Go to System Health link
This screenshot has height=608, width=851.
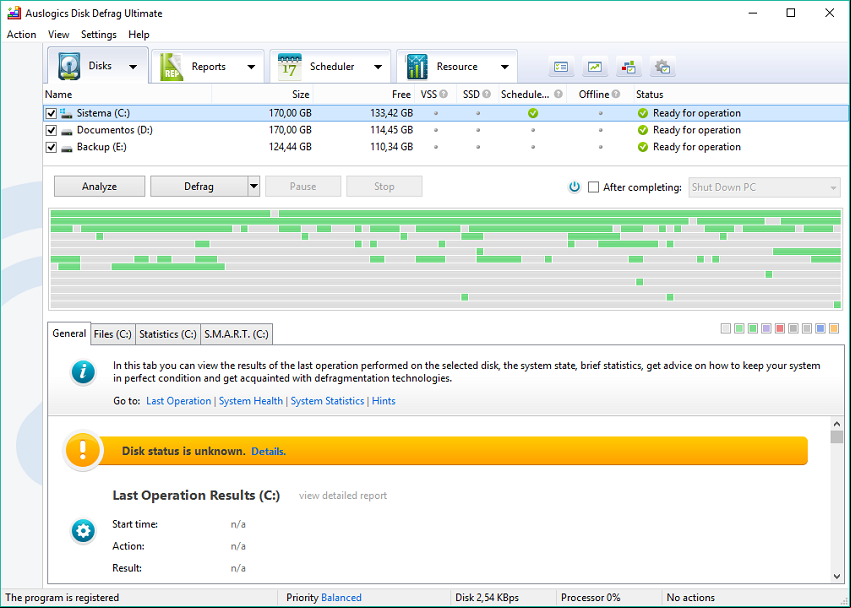click(x=251, y=401)
